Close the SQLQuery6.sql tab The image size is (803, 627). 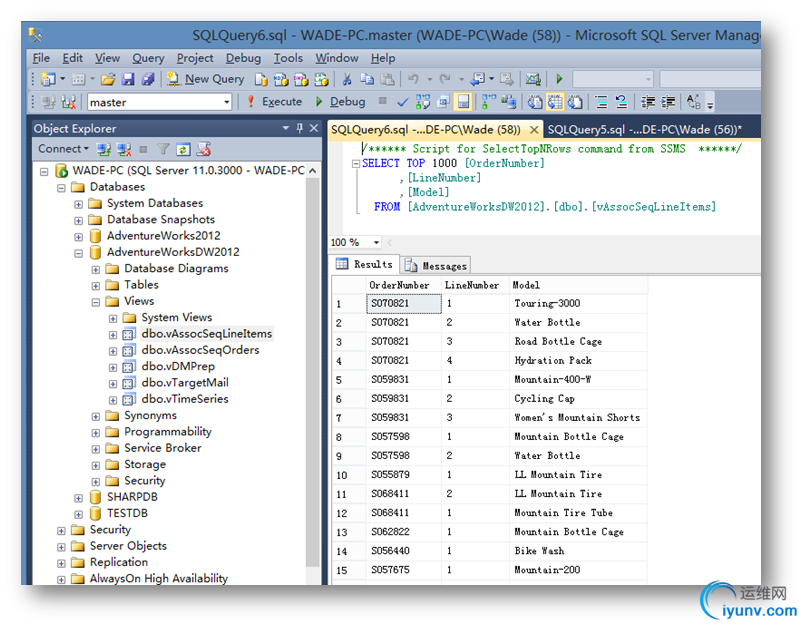[534, 130]
